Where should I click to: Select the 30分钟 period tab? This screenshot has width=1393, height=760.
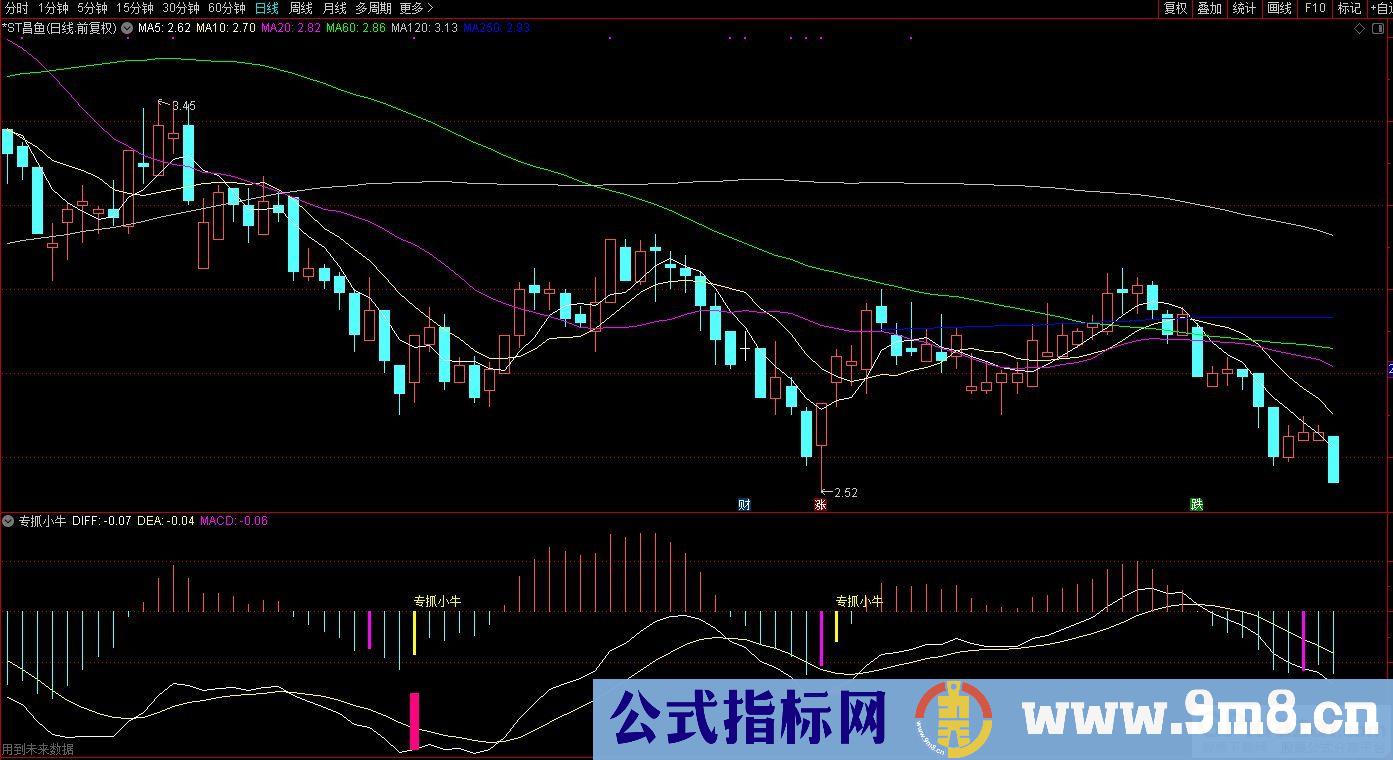(181, 8)
